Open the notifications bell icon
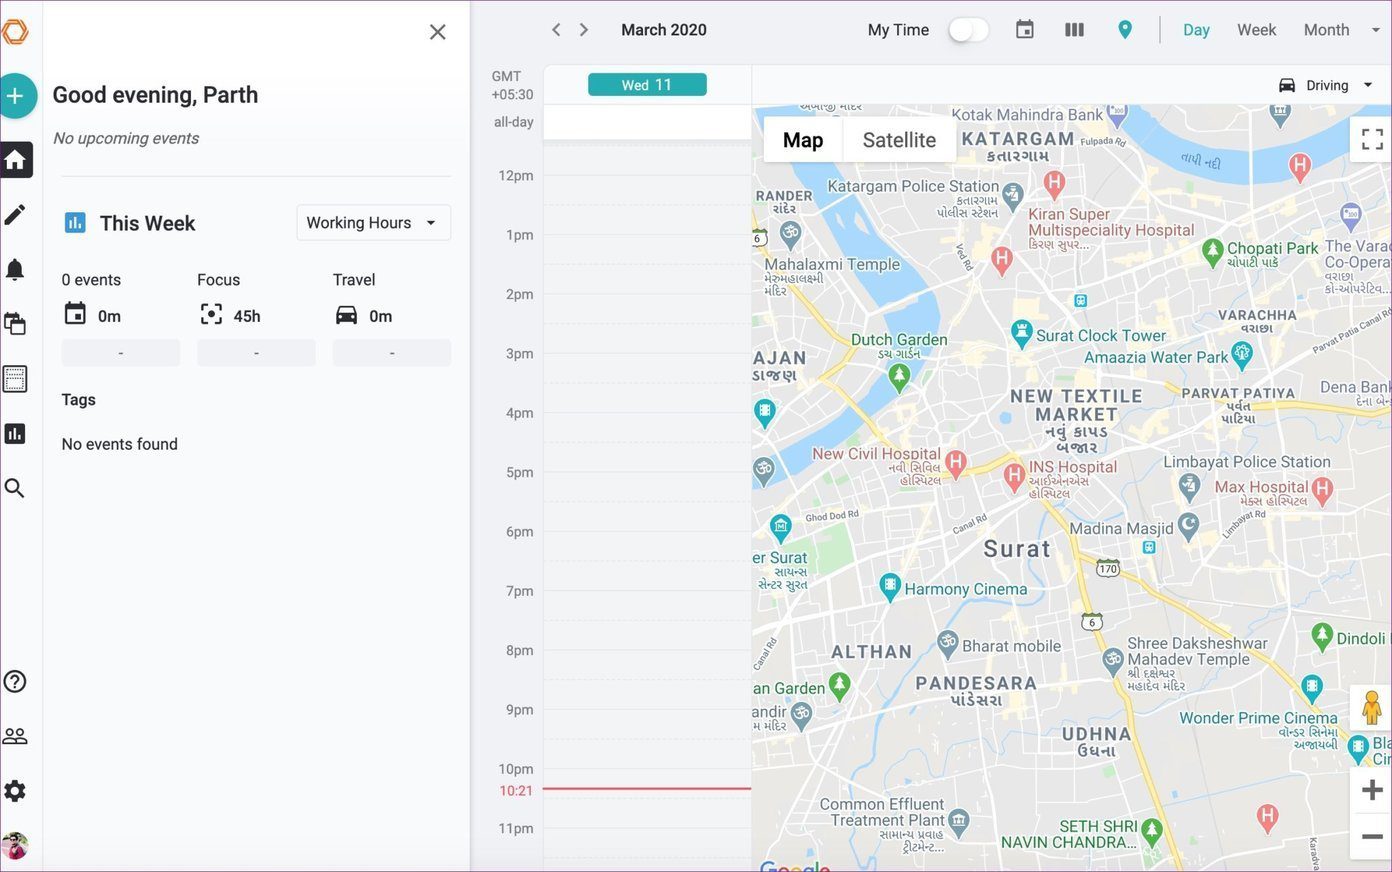The height and width of the screenshot is (872, 1392). coord(15,269)
